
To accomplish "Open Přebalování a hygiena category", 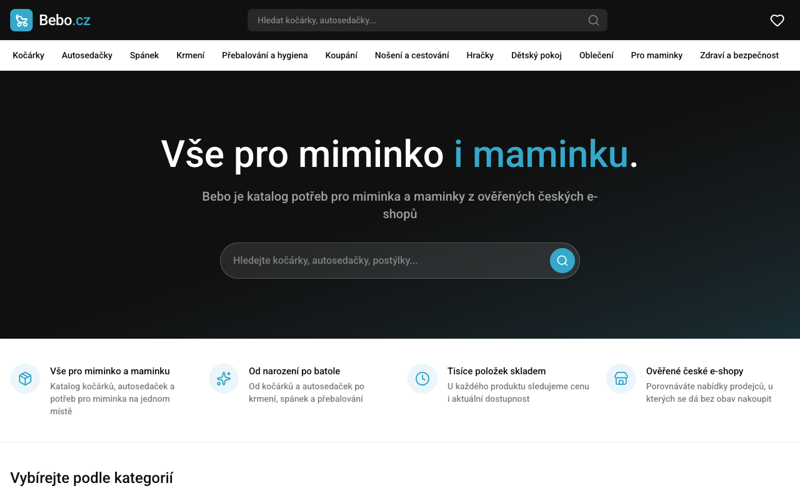I will tap(265, 55).
